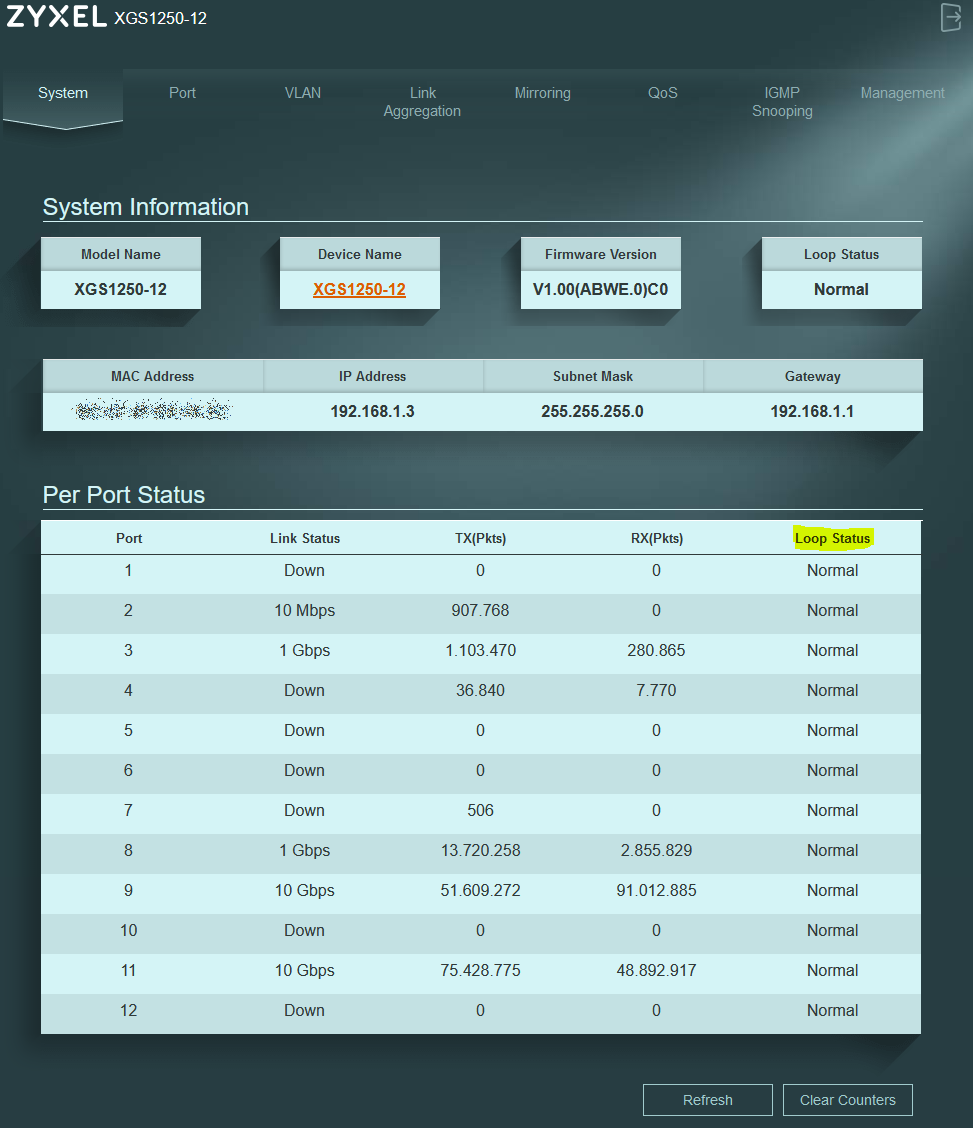The width and height of the screenshot is (973, 1128).
Task: Click the firmware version V1.00(ABWE.0)C0
Action: pyautogui.click(x=600, y=289)
